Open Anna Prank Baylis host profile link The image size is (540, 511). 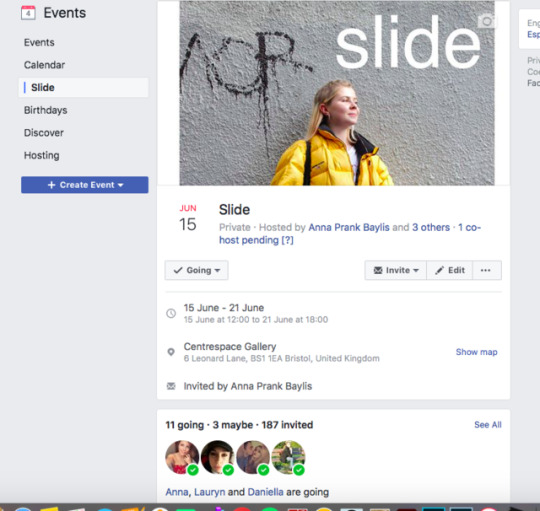pos(349,227)
